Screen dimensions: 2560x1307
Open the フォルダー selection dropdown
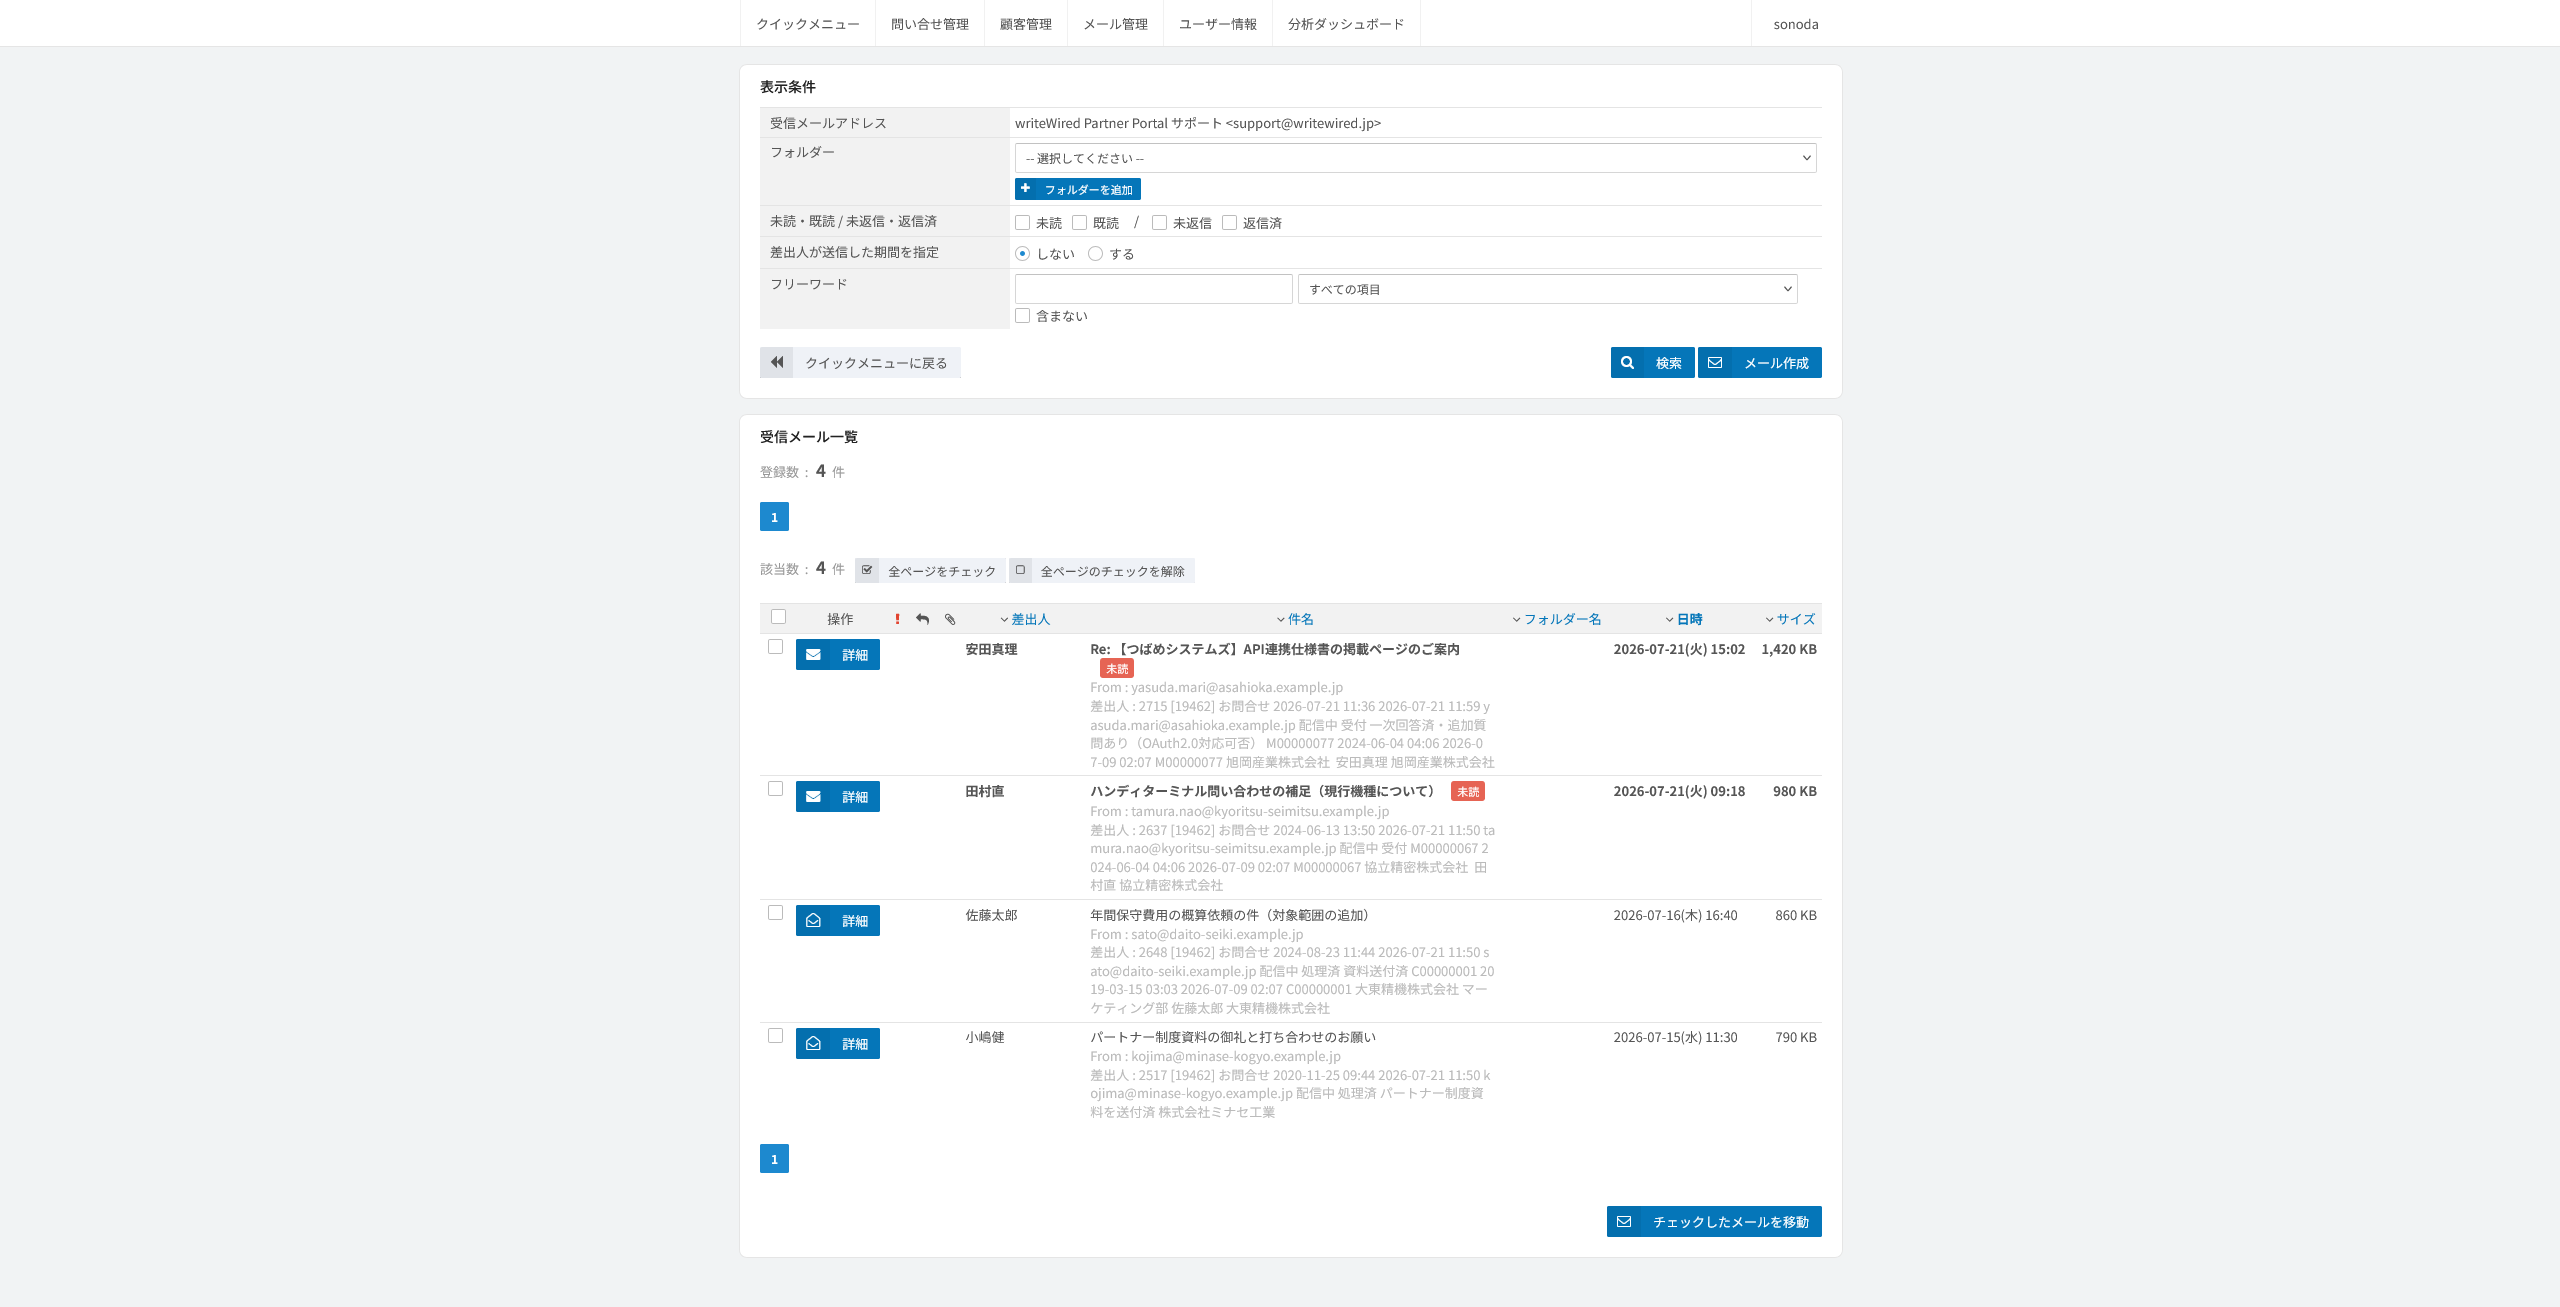click(x=1415, y=158)
